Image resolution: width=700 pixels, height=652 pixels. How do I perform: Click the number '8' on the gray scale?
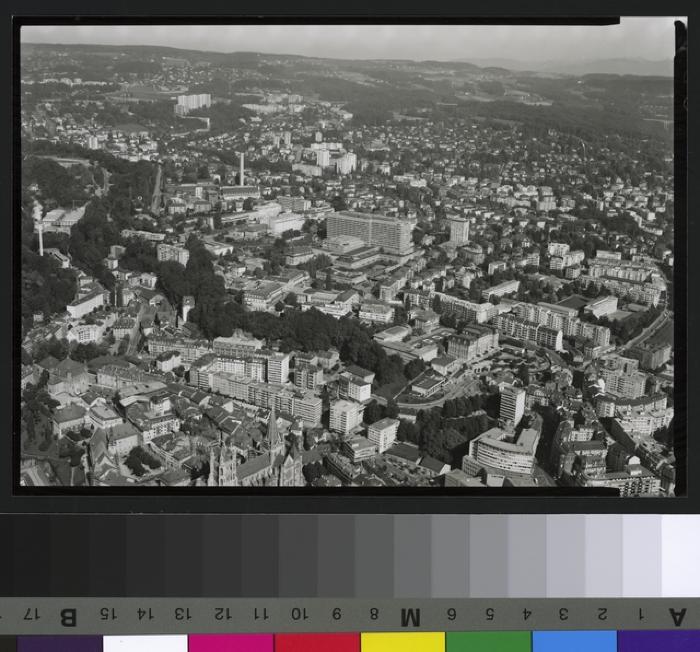pos(374,614)
